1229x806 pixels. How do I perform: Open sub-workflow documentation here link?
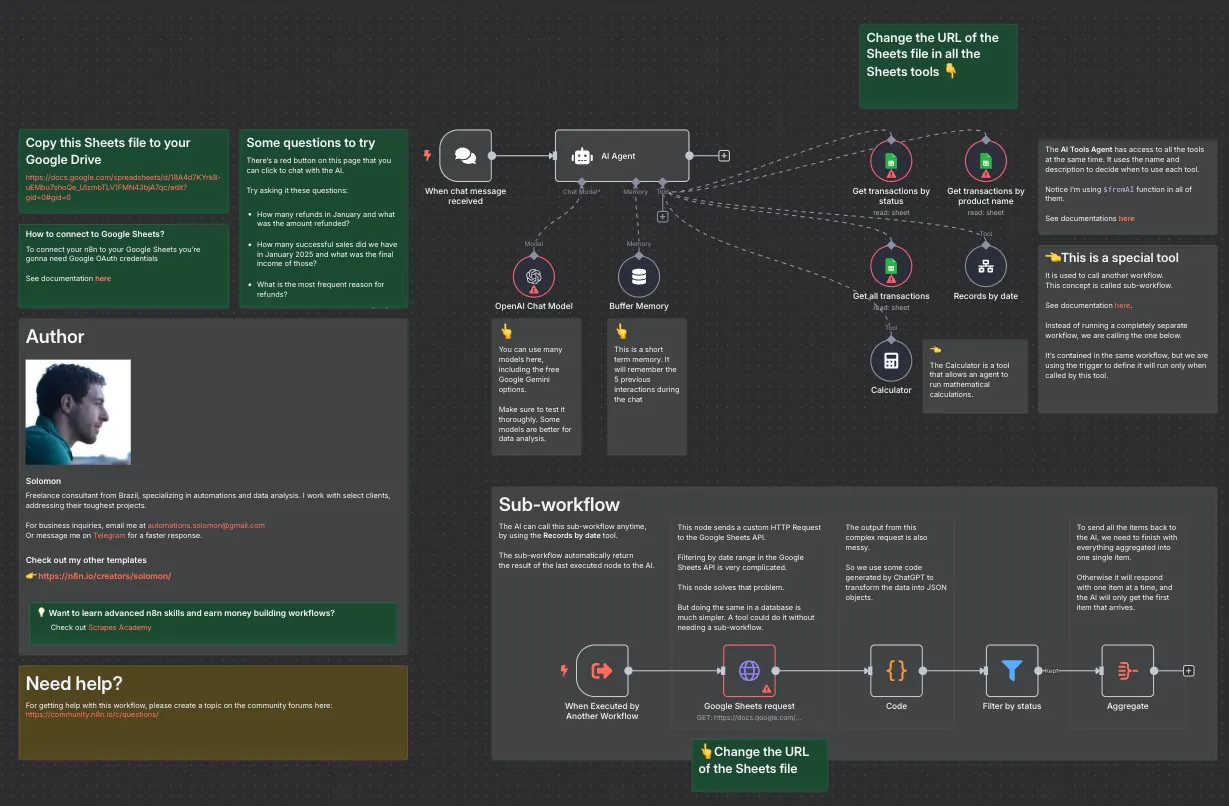click(1122, 305)
